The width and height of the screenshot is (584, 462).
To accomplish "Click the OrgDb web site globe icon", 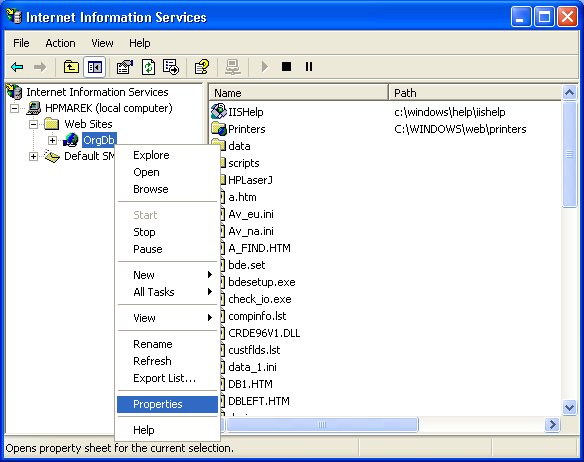I will [70, 140].
